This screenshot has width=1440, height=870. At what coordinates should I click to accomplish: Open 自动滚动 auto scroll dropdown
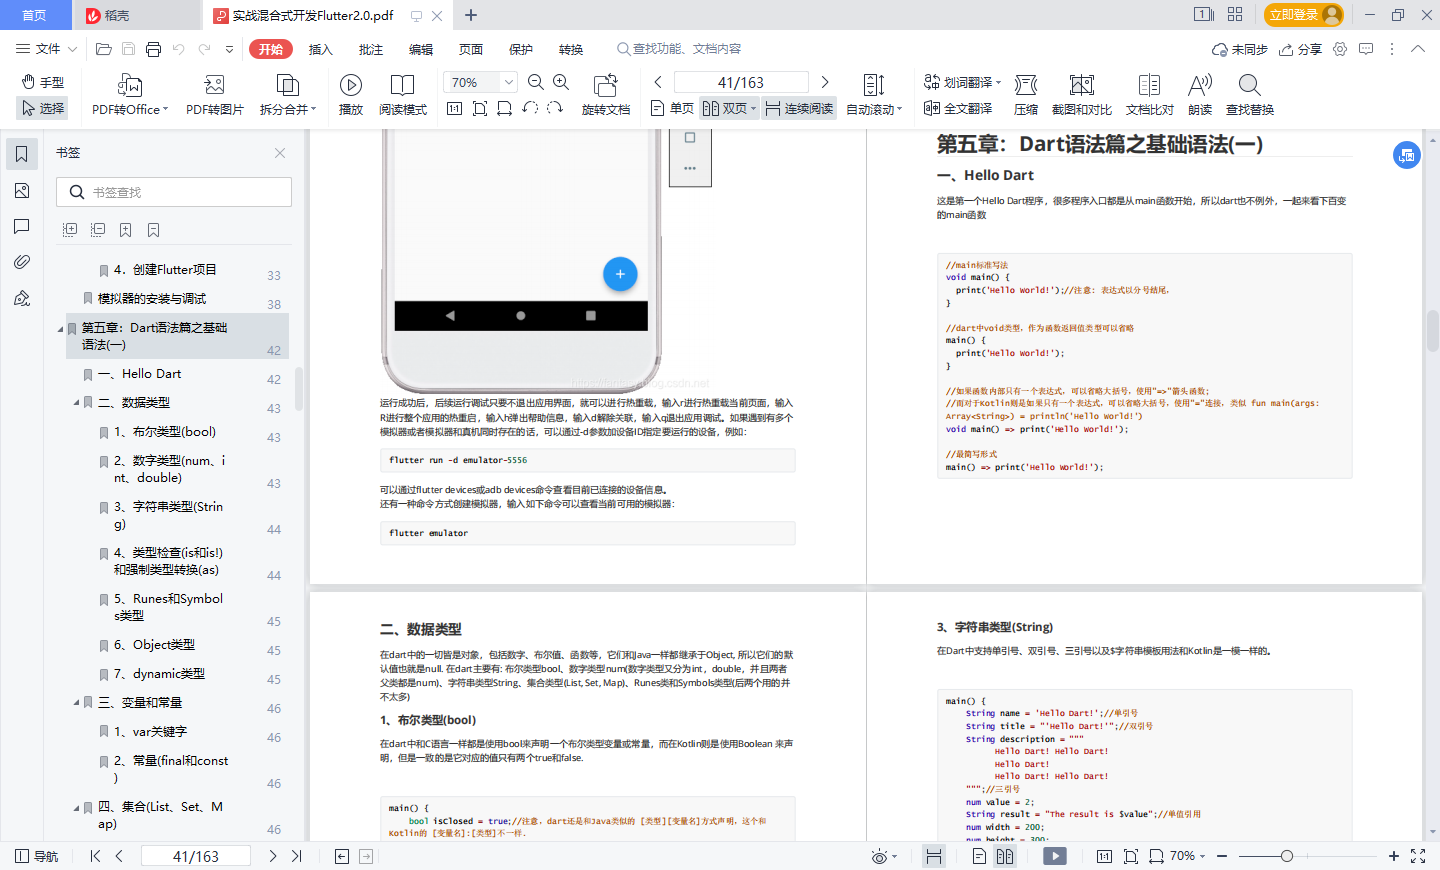point(874,95)
